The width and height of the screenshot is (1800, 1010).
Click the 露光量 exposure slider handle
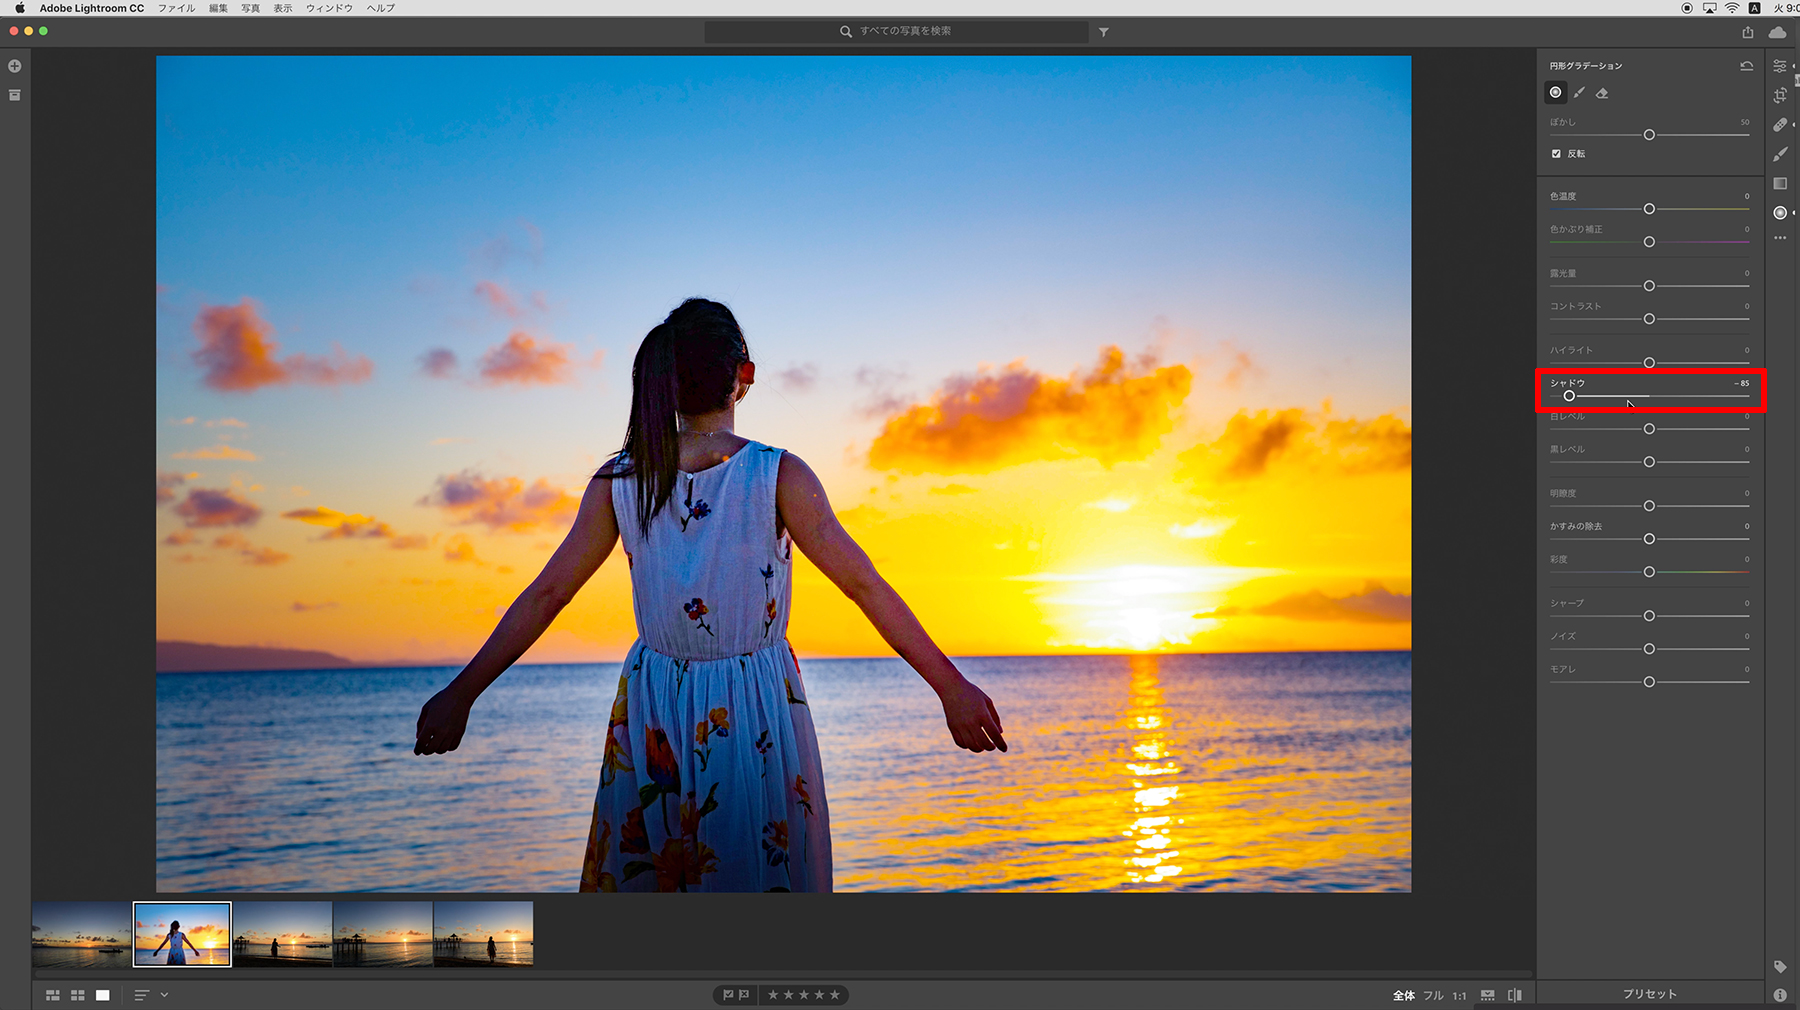1649,286
